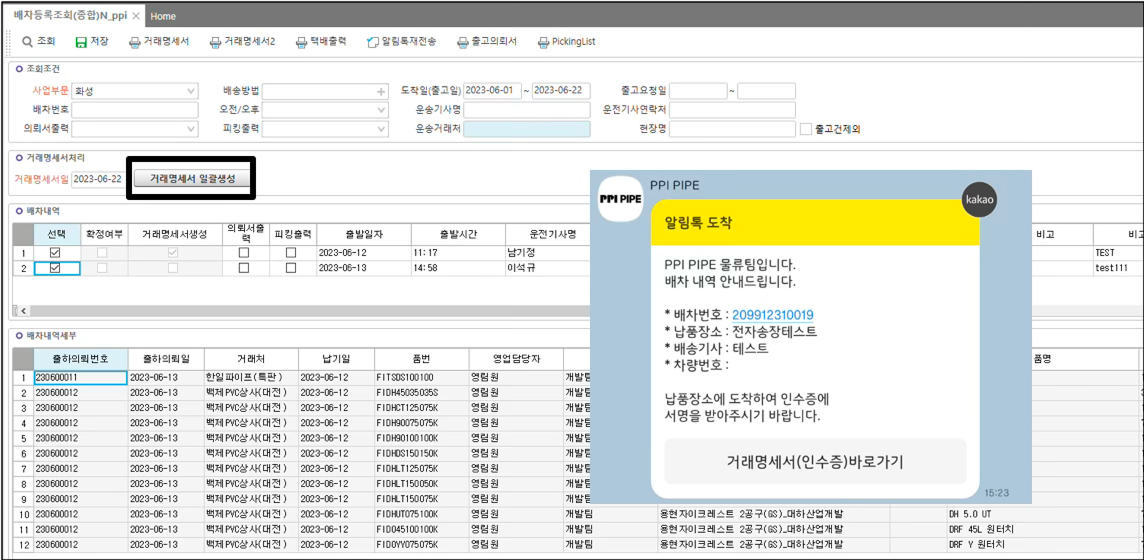
Task: Click driver name 남기정 cell
Action: coord(548,252)
